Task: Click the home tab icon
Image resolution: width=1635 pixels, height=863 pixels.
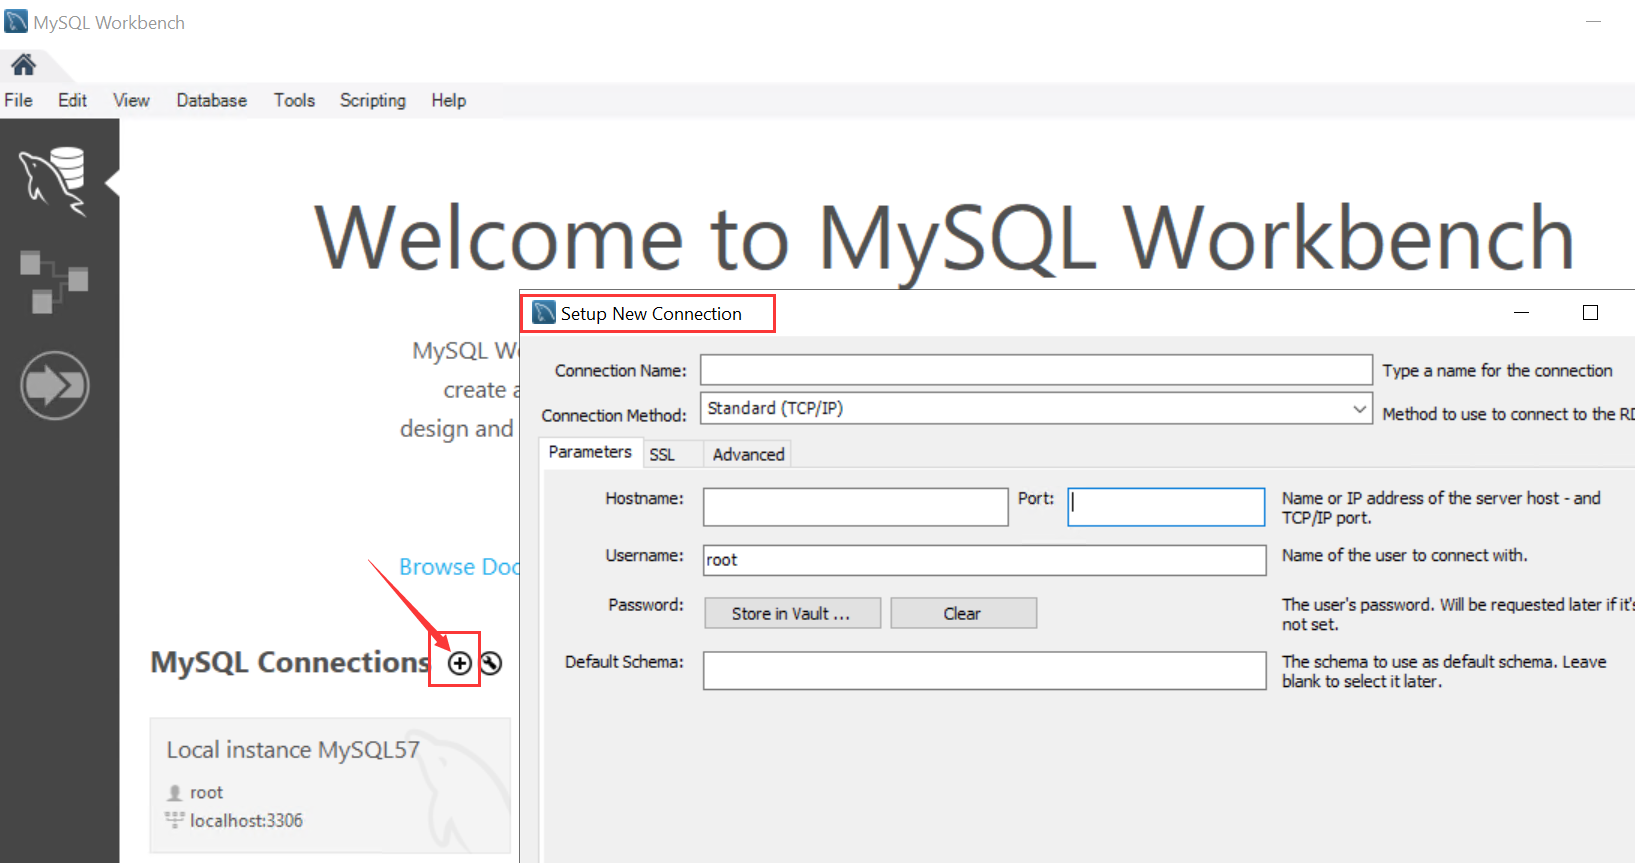Action: (x=23, y=65)
